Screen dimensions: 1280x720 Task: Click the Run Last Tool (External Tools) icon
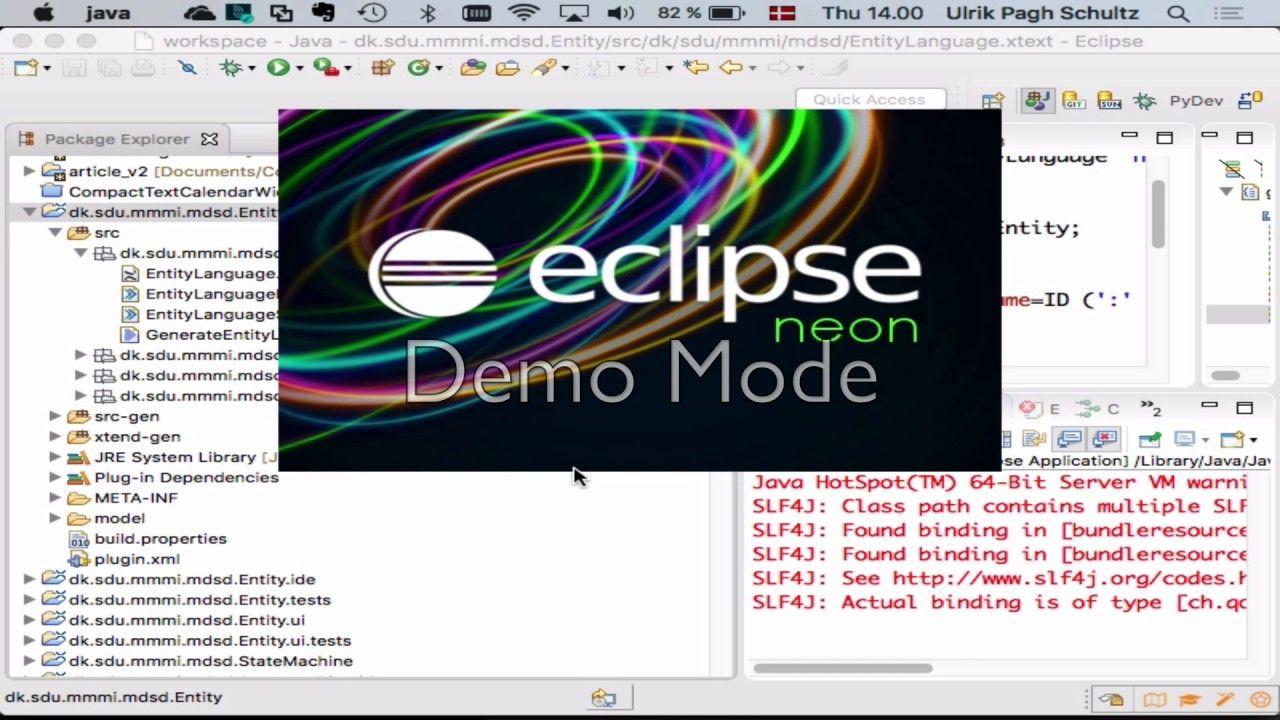click(324, 68)
